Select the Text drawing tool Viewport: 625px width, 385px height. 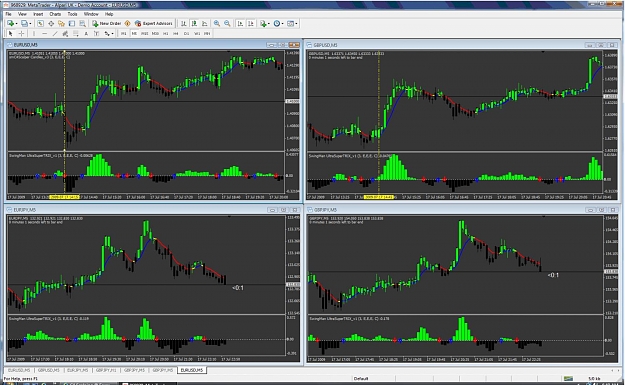(86, 33)
